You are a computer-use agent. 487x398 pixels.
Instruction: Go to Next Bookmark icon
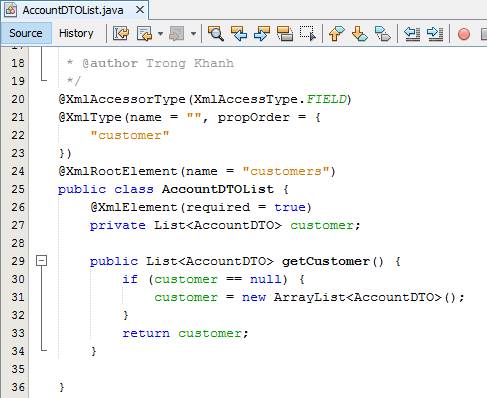pyautogui.click(x=360, y=33)
